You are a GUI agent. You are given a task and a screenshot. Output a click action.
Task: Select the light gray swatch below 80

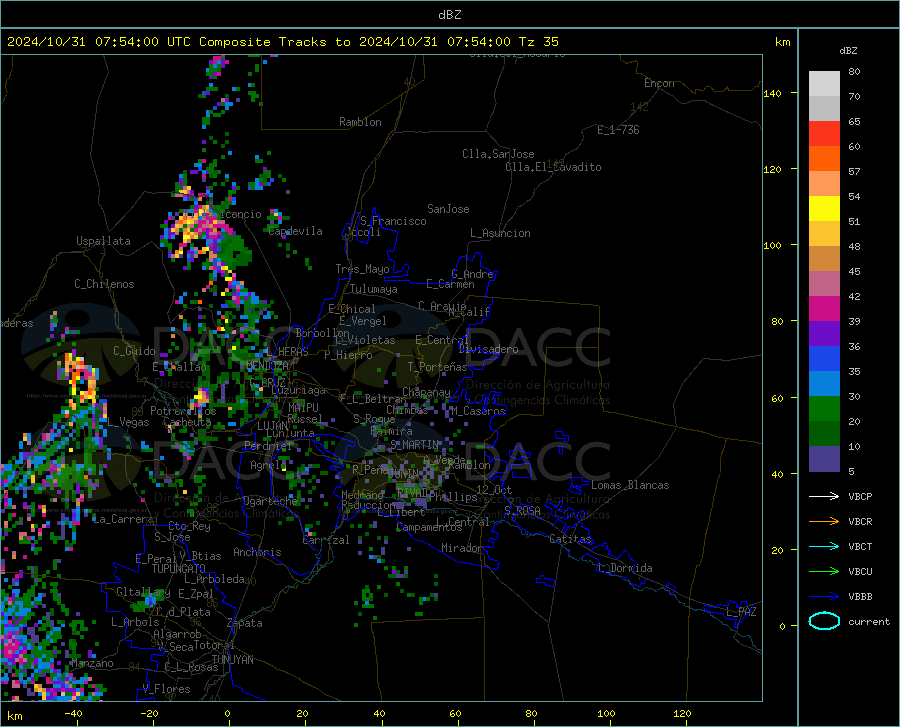[824, 84]
